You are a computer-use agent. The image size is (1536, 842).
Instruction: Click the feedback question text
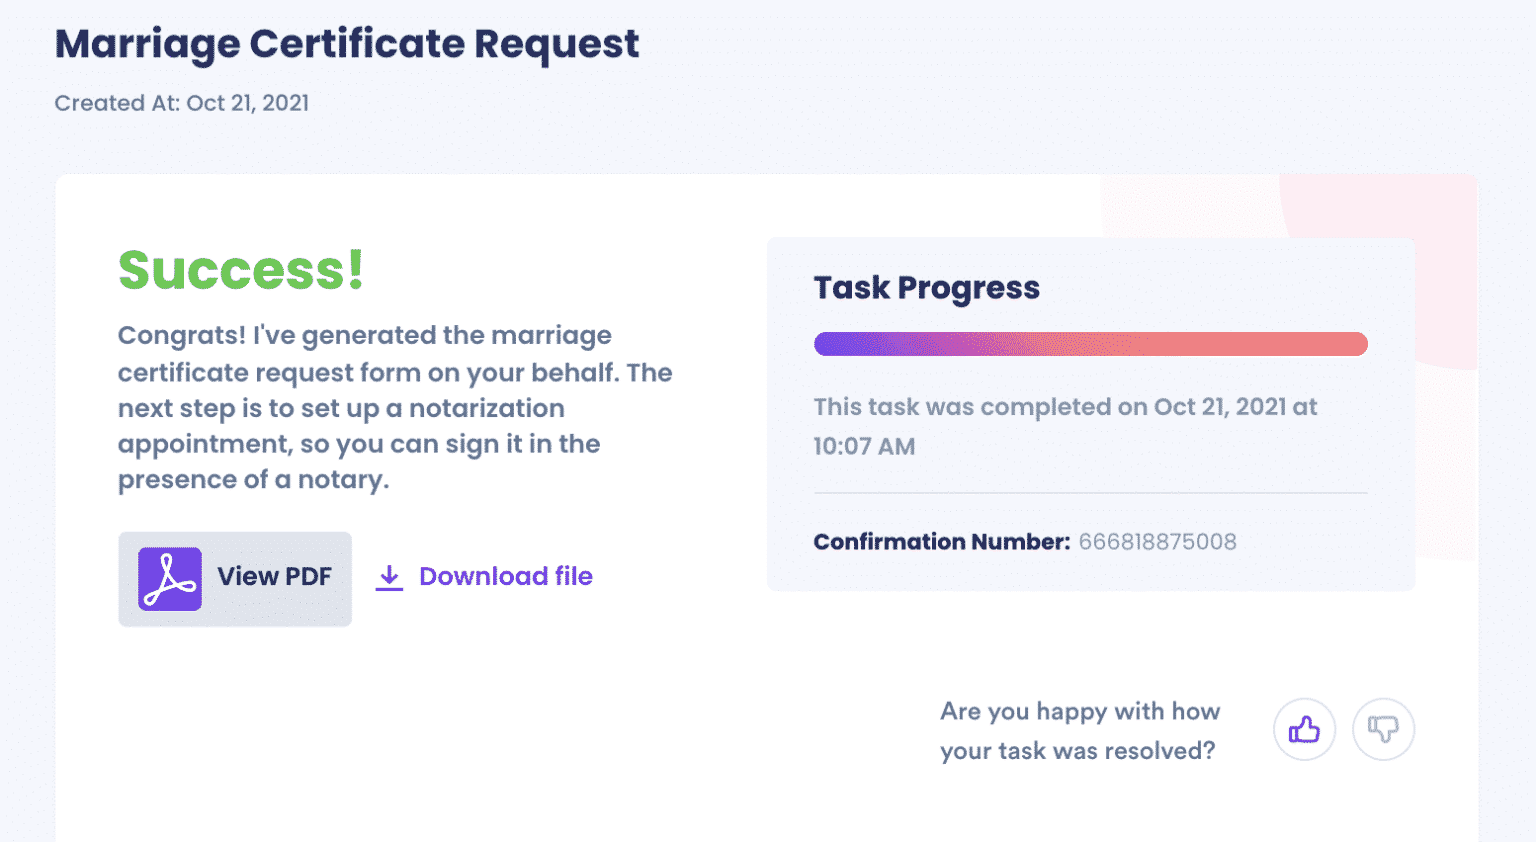tap(1079, 730)
